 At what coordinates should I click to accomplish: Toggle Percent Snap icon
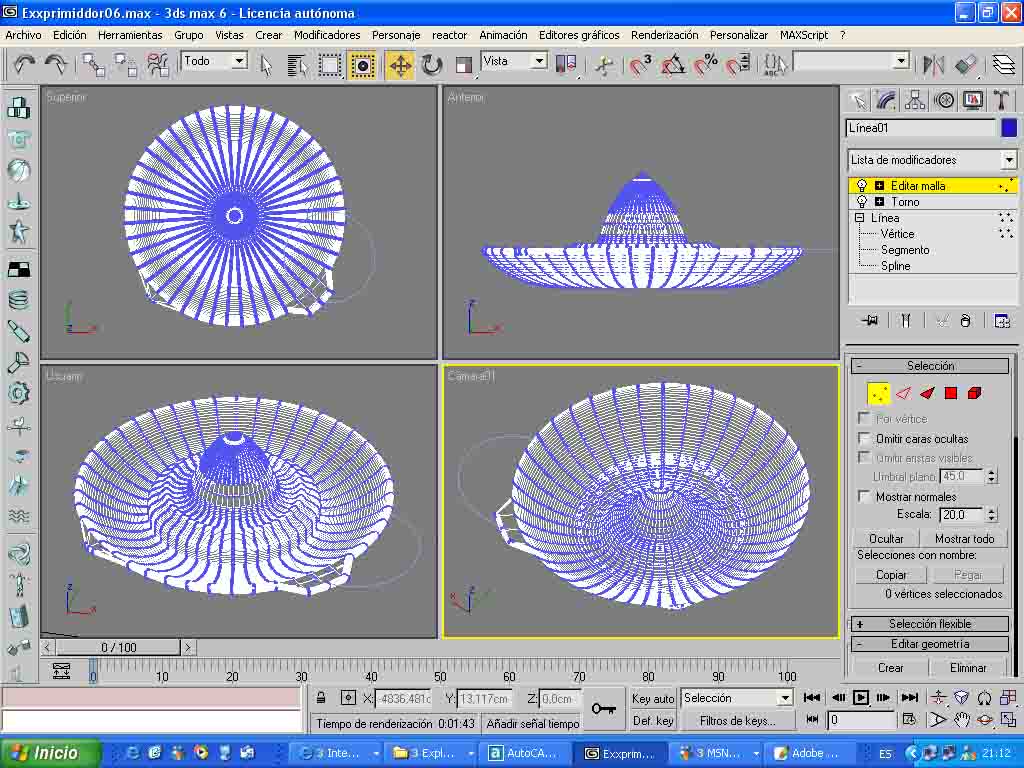click(x=705, y=65)
